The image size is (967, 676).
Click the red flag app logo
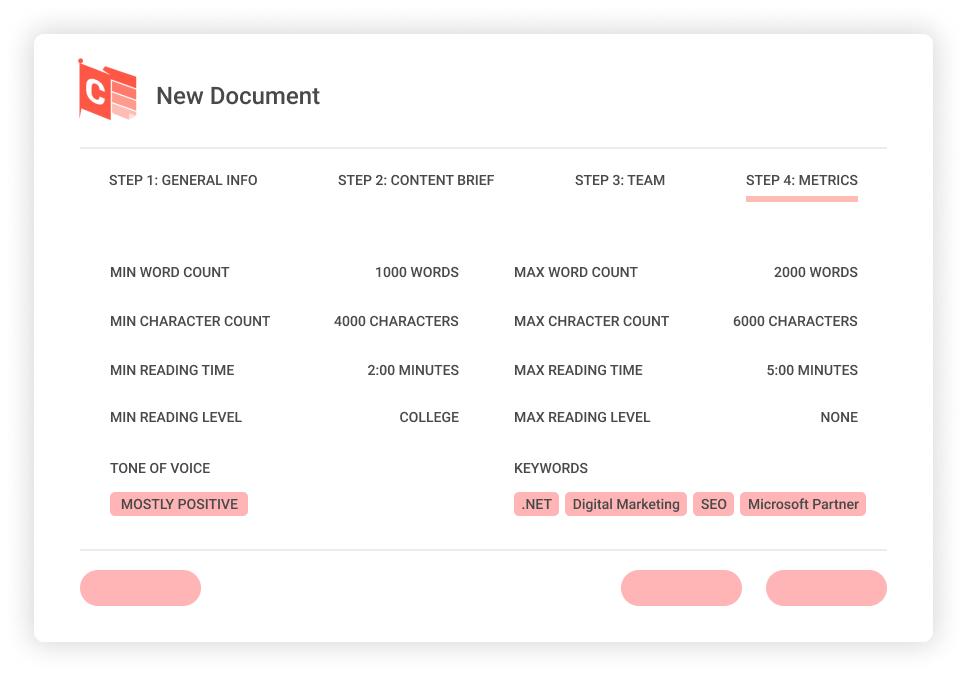(107, 90)
